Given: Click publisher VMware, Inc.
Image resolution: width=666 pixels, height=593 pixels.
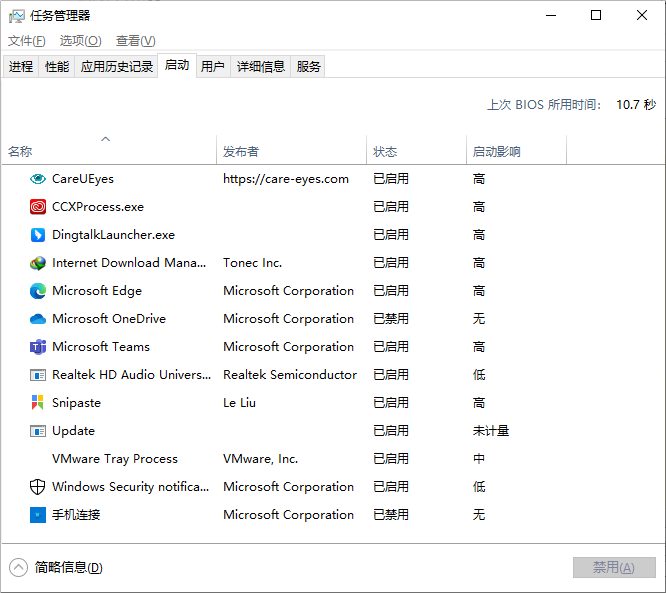Looking at the screenshot, I should (260, 459).
